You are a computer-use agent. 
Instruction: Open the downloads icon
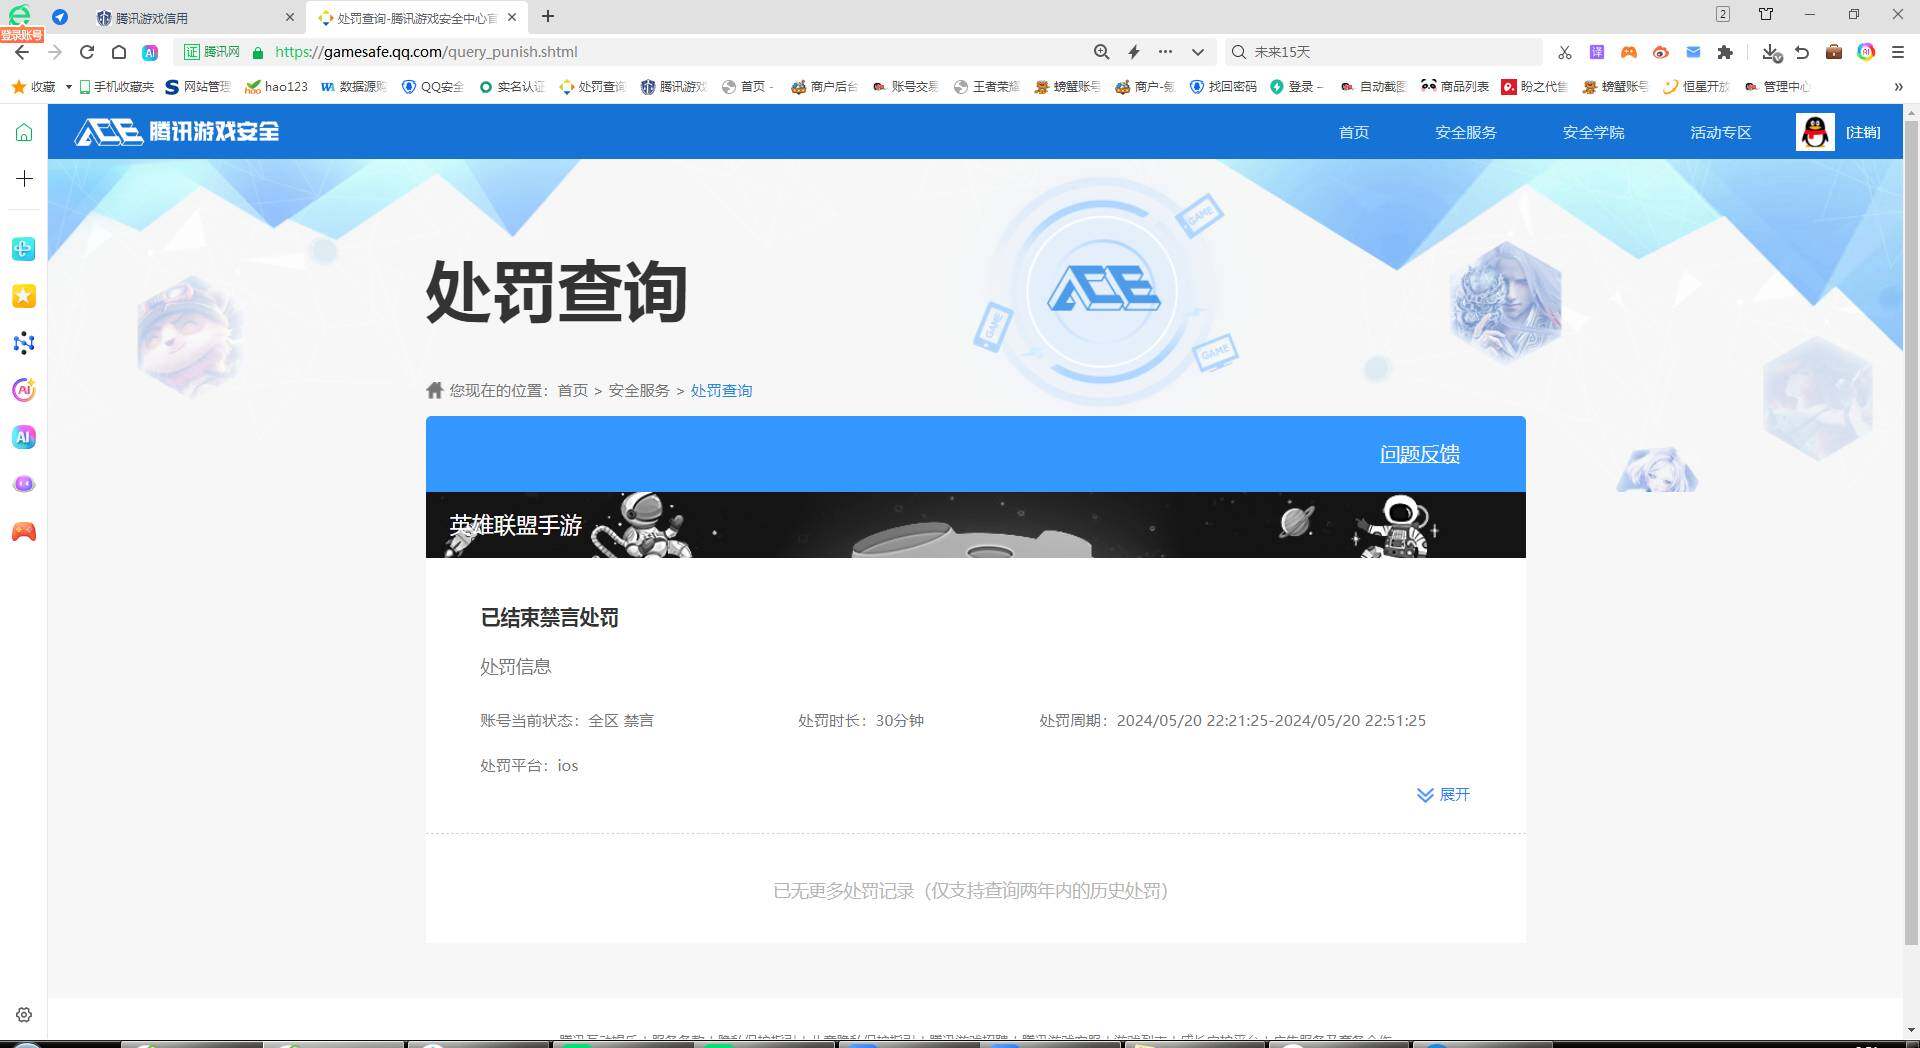click(1771, 52)
